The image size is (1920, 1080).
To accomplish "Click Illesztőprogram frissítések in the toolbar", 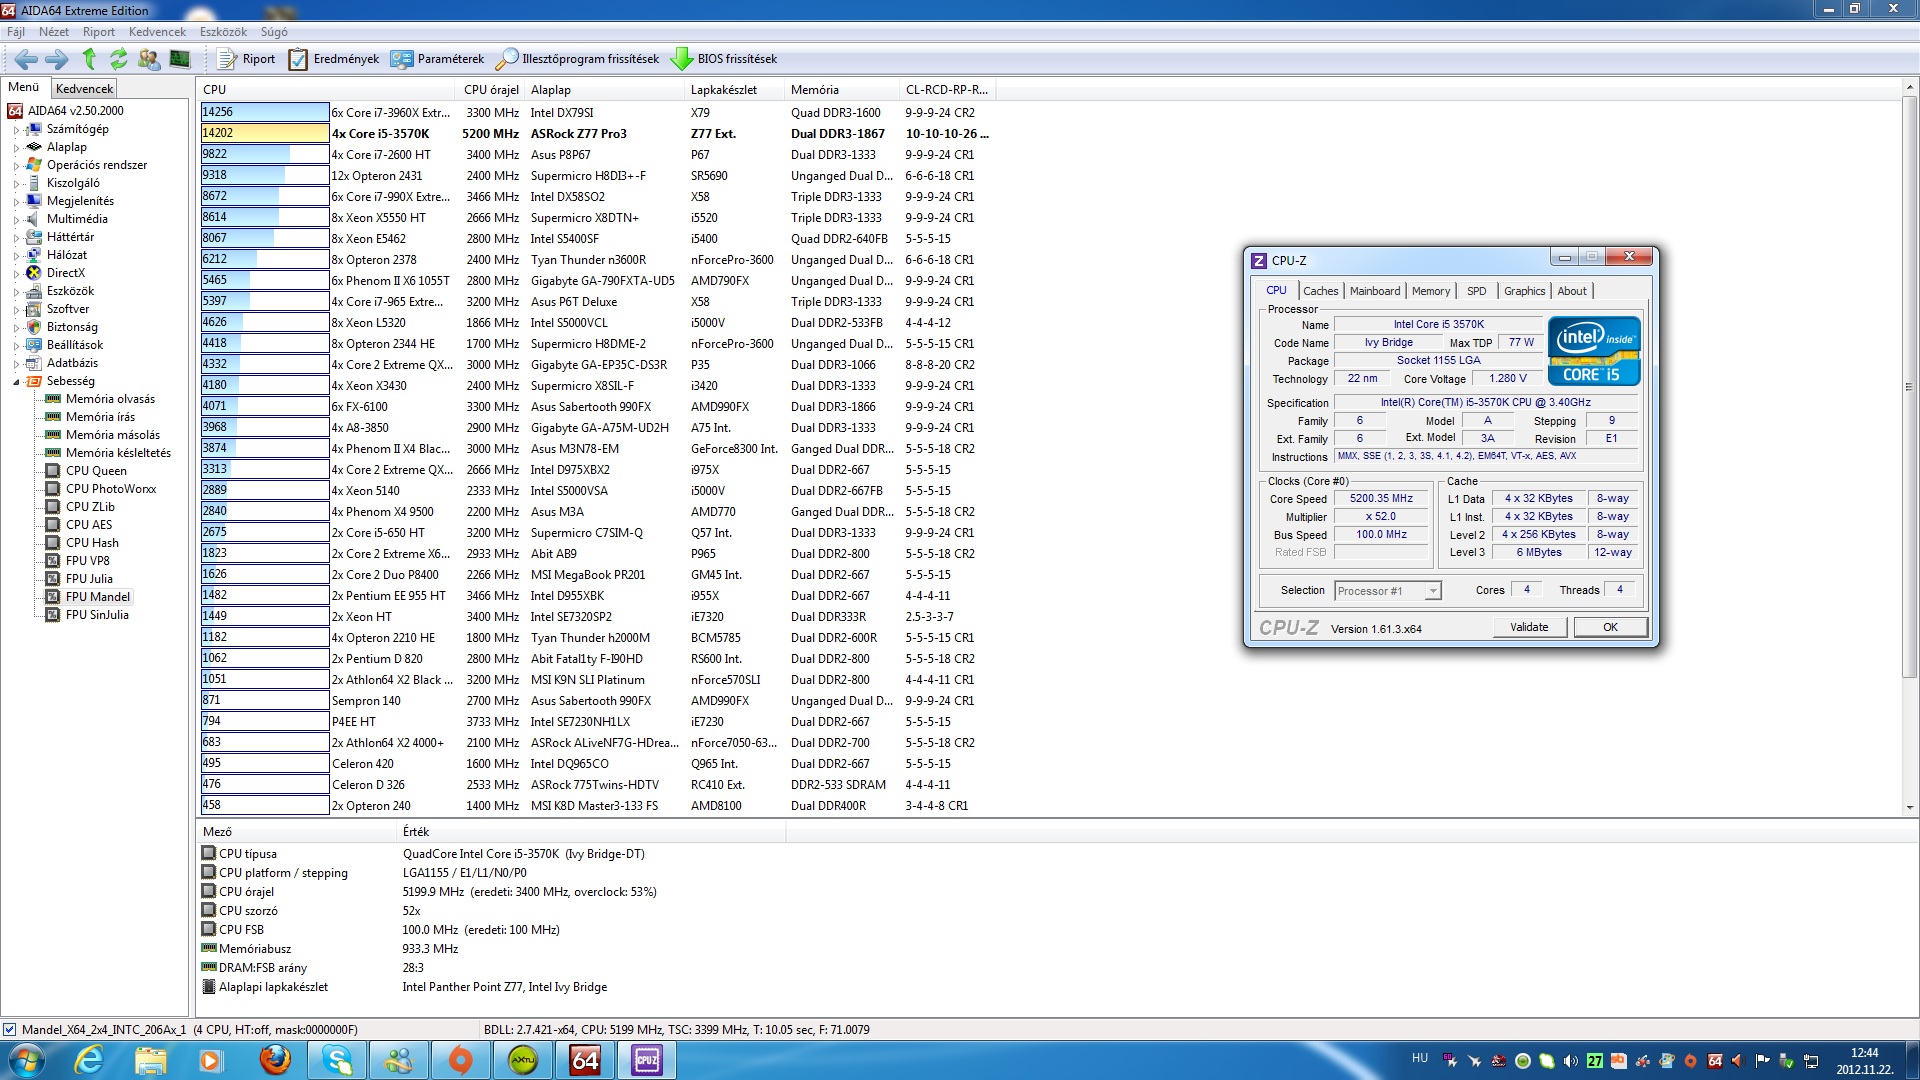I will [577, 59].
